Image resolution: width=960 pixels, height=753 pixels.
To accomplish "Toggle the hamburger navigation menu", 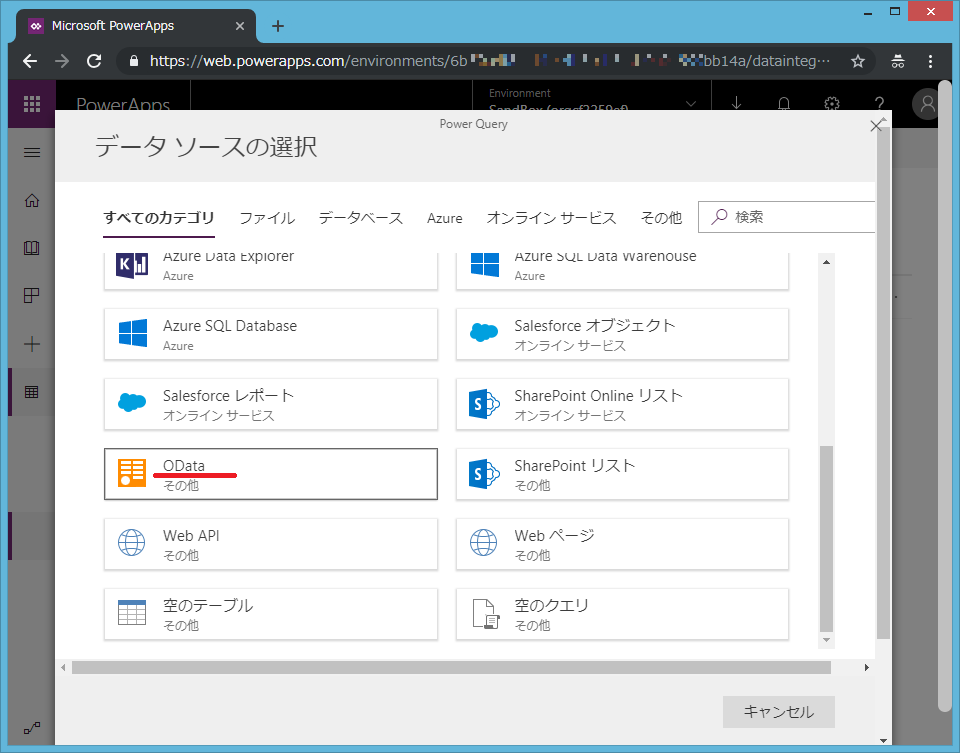I will [x=32, y=152].
